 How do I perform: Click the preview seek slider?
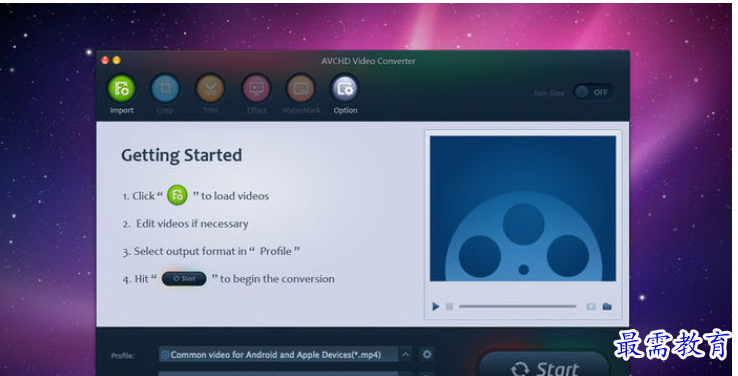click(x=518, y=306)
